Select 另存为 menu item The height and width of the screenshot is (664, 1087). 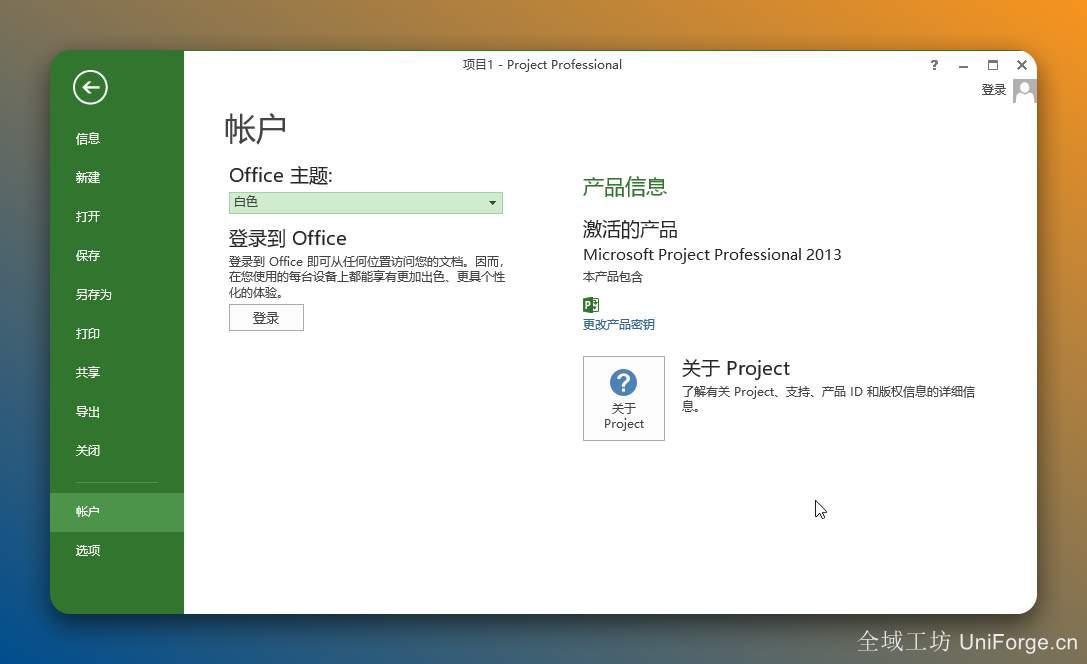[94, 295]
